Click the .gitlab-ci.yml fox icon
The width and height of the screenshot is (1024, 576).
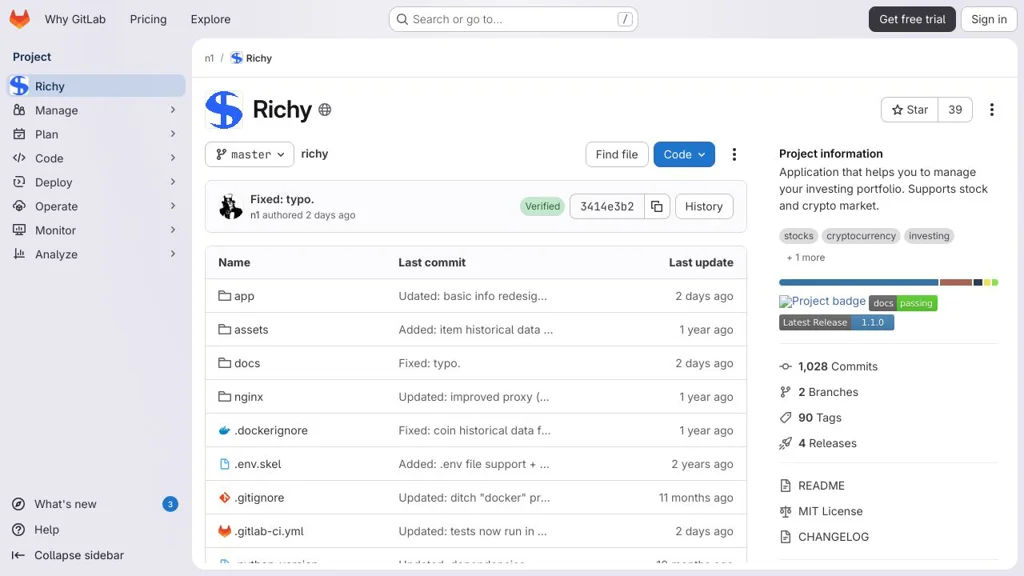click(x=225, y=531)
